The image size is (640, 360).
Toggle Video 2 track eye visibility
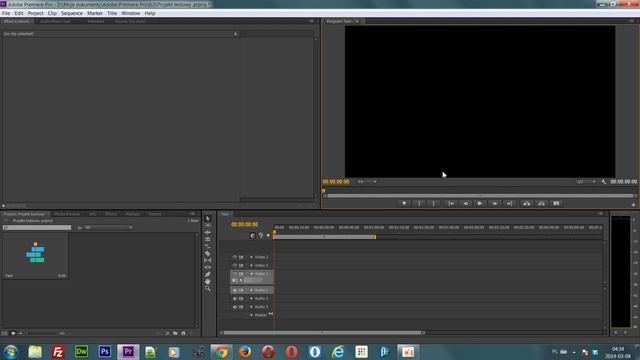[235, 265]
